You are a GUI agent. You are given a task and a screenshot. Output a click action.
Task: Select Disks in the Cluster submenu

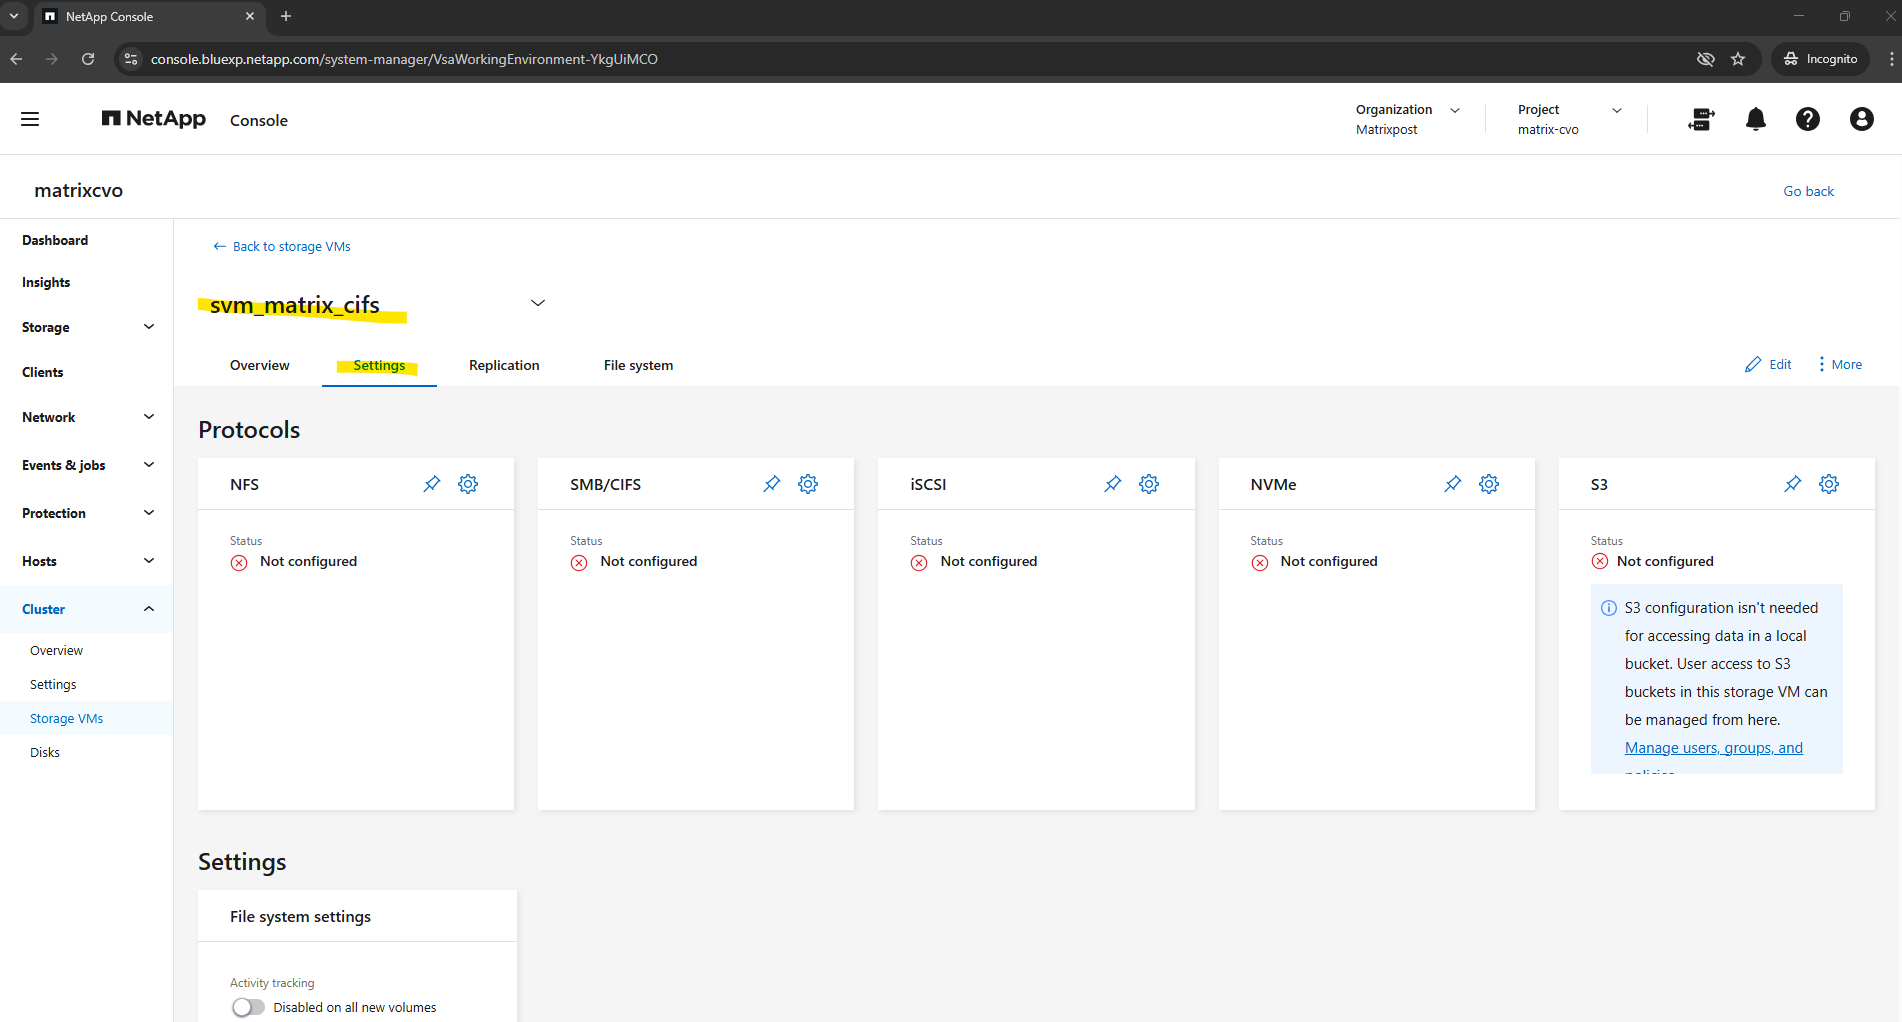coord(45,753)
